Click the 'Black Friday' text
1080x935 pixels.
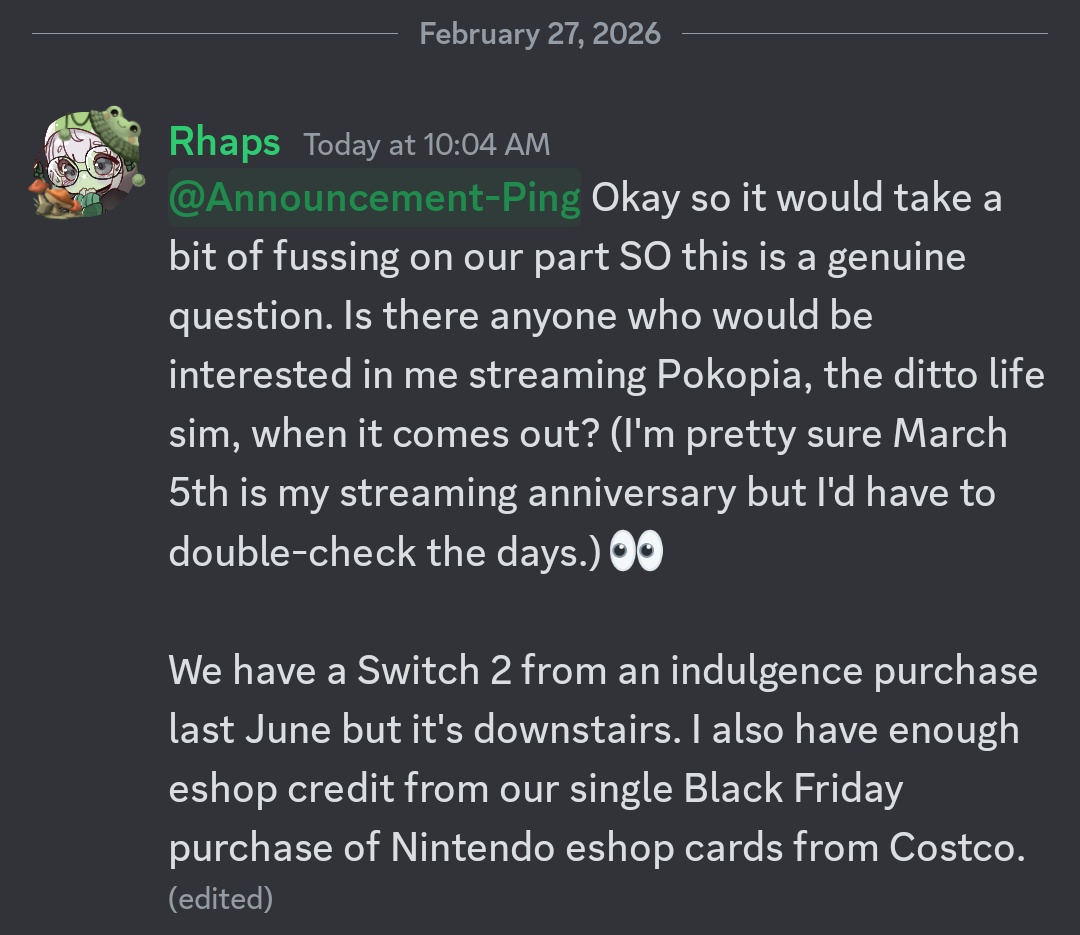pos(793,789)
